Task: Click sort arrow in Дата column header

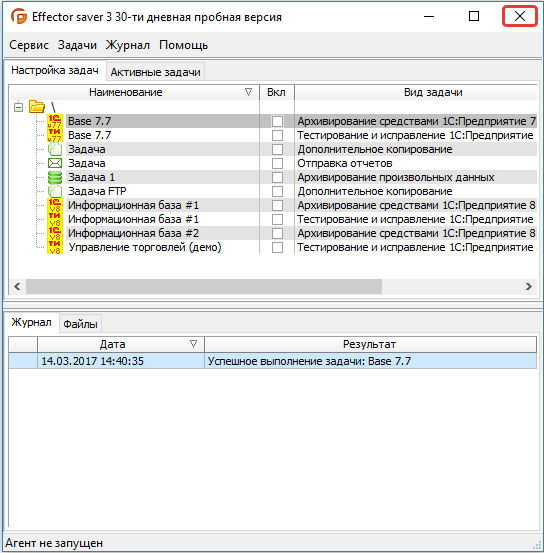Action: pos(193,344)
